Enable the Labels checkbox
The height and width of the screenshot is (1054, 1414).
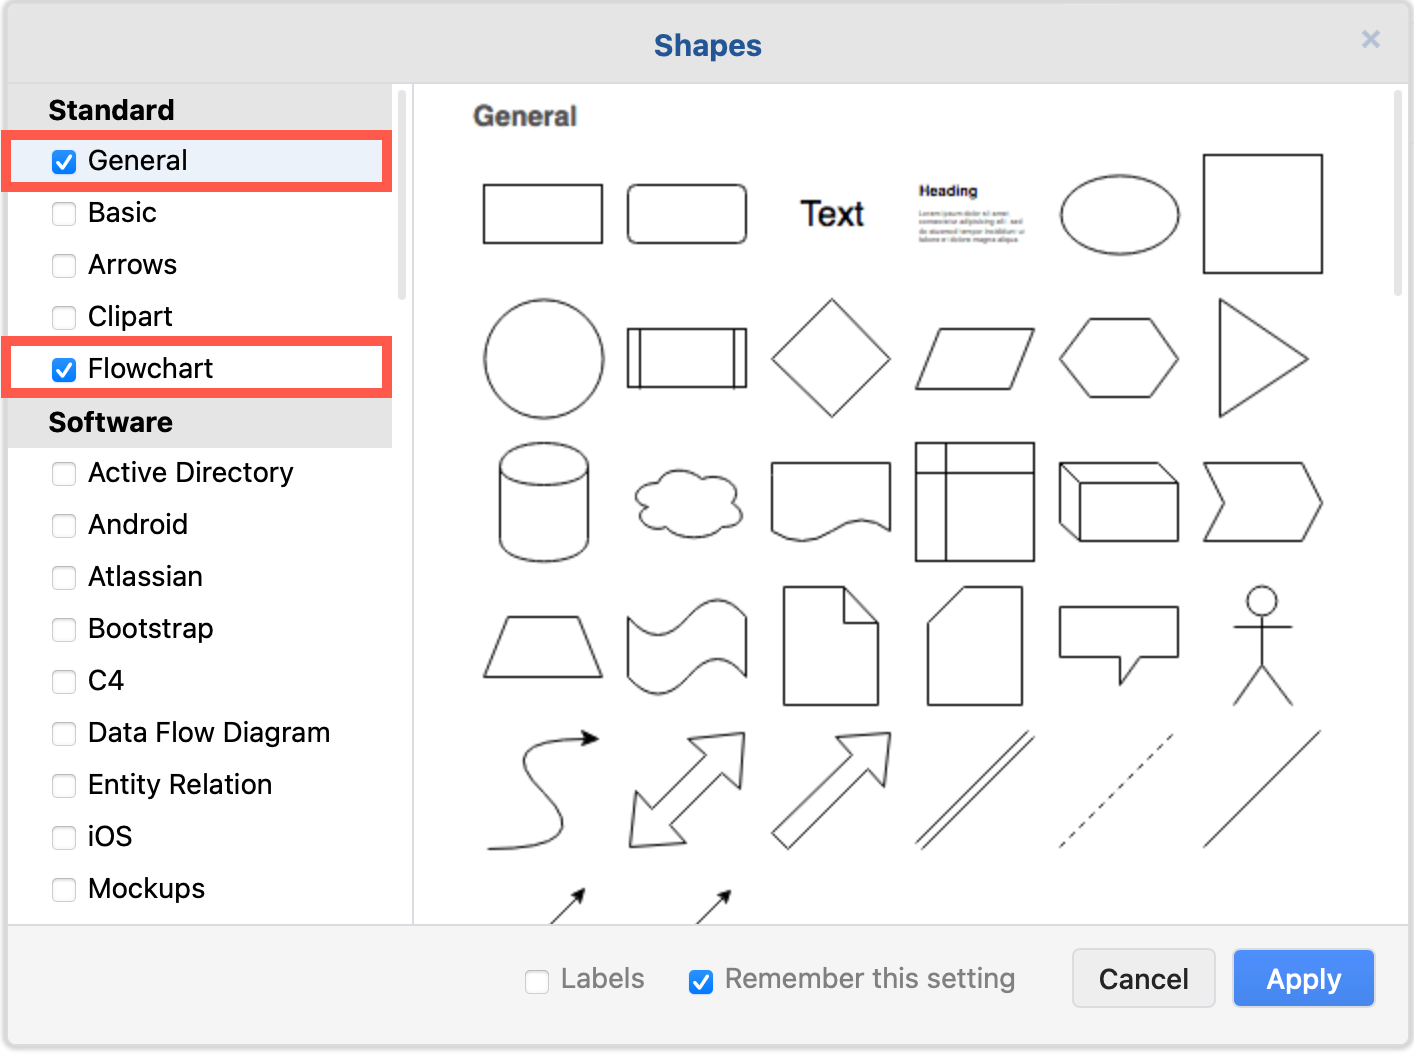[537, 981]
